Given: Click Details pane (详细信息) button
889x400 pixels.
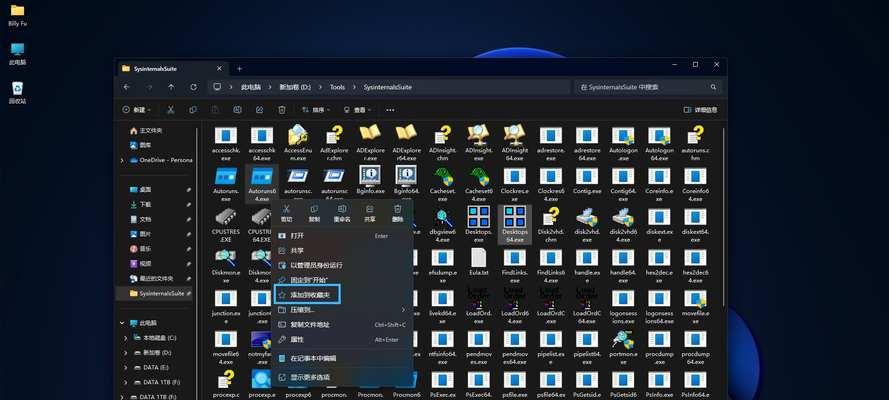Looking at the screenshot, I should pos(700,110).
